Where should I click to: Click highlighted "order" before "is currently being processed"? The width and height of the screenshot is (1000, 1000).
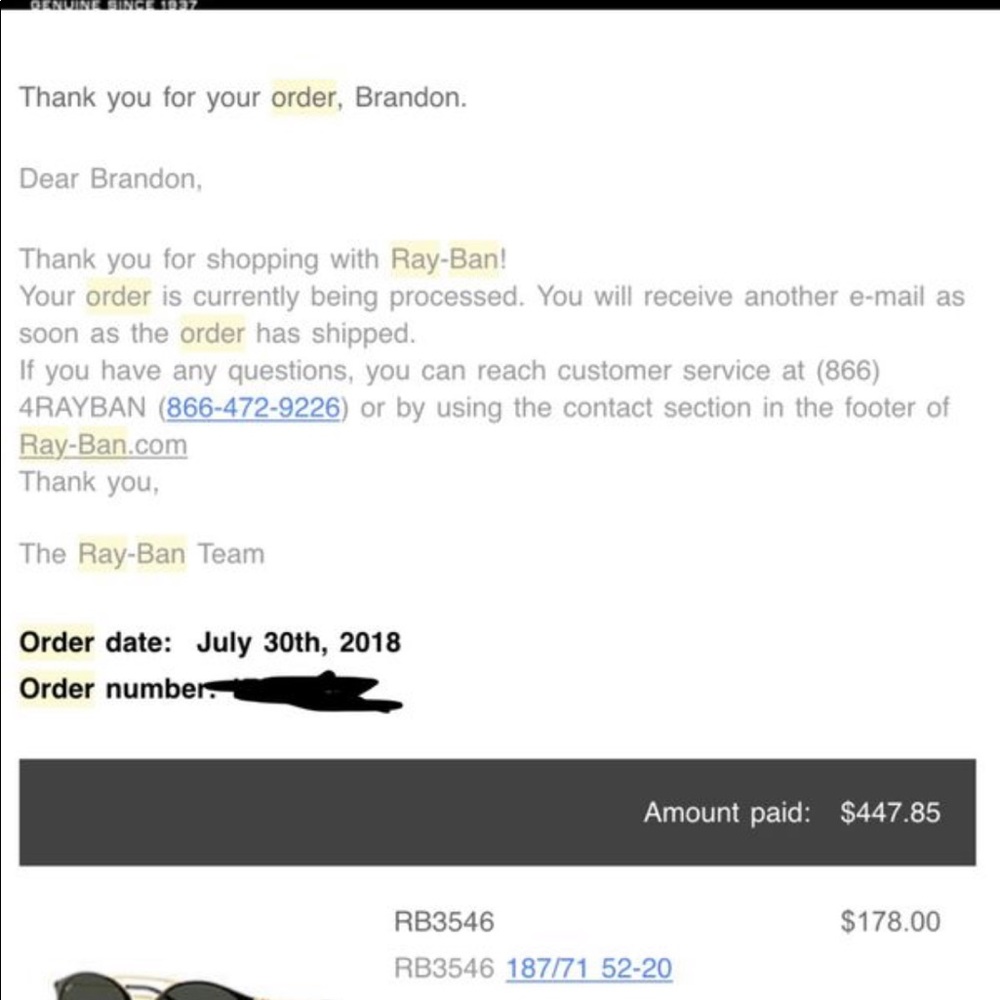tap(118, 297)
